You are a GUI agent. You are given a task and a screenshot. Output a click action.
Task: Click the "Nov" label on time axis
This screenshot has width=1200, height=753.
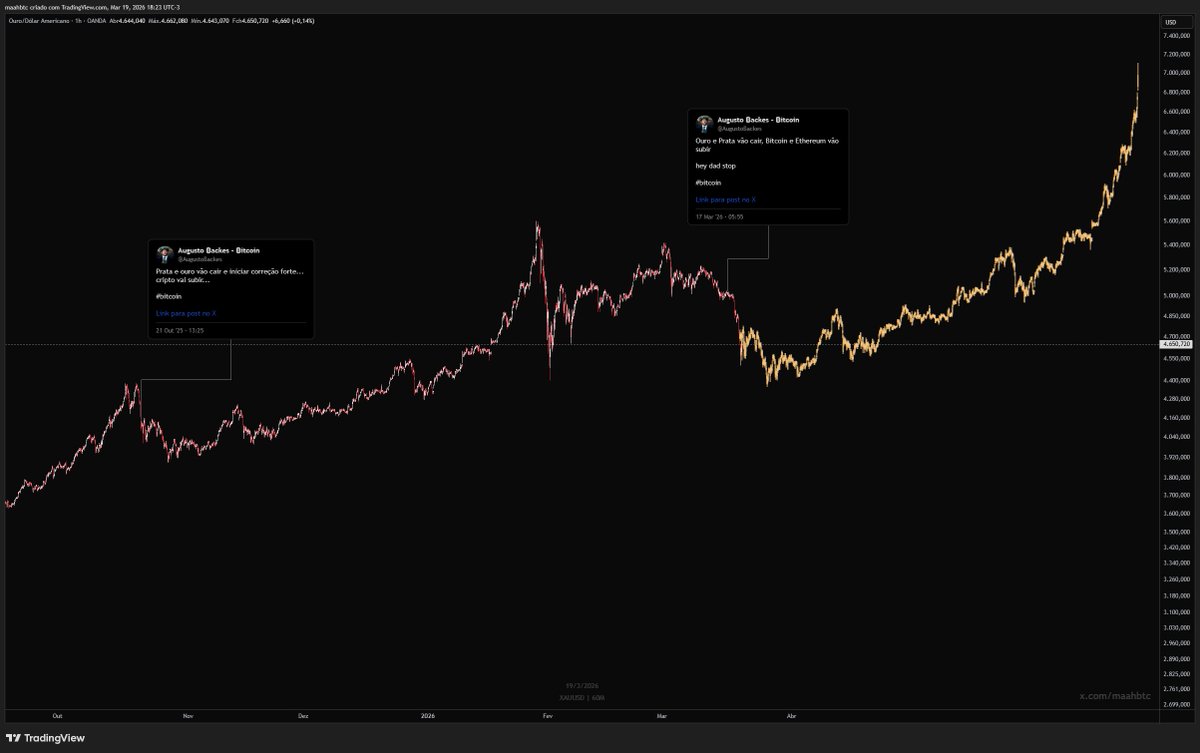click(x=187, y=716)
